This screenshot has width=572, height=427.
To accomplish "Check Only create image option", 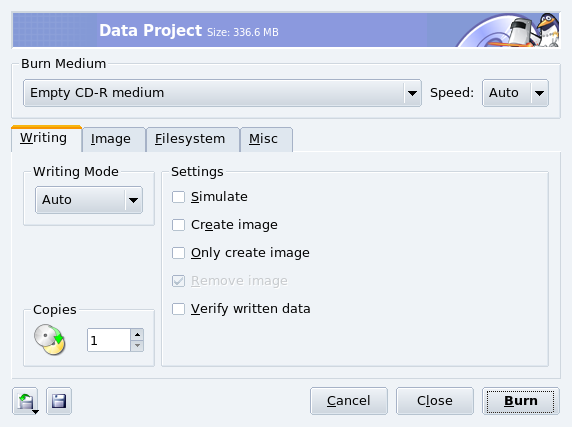I will 178,253.
